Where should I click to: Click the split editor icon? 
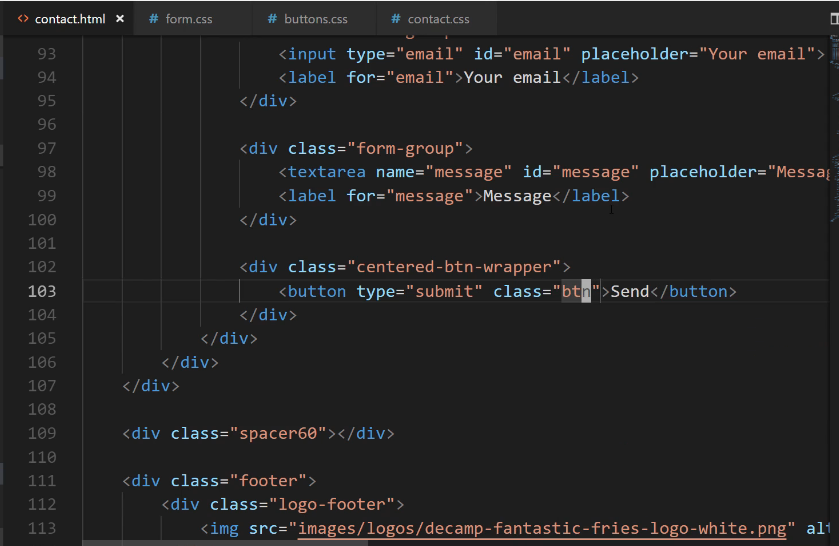click(834, 19)
